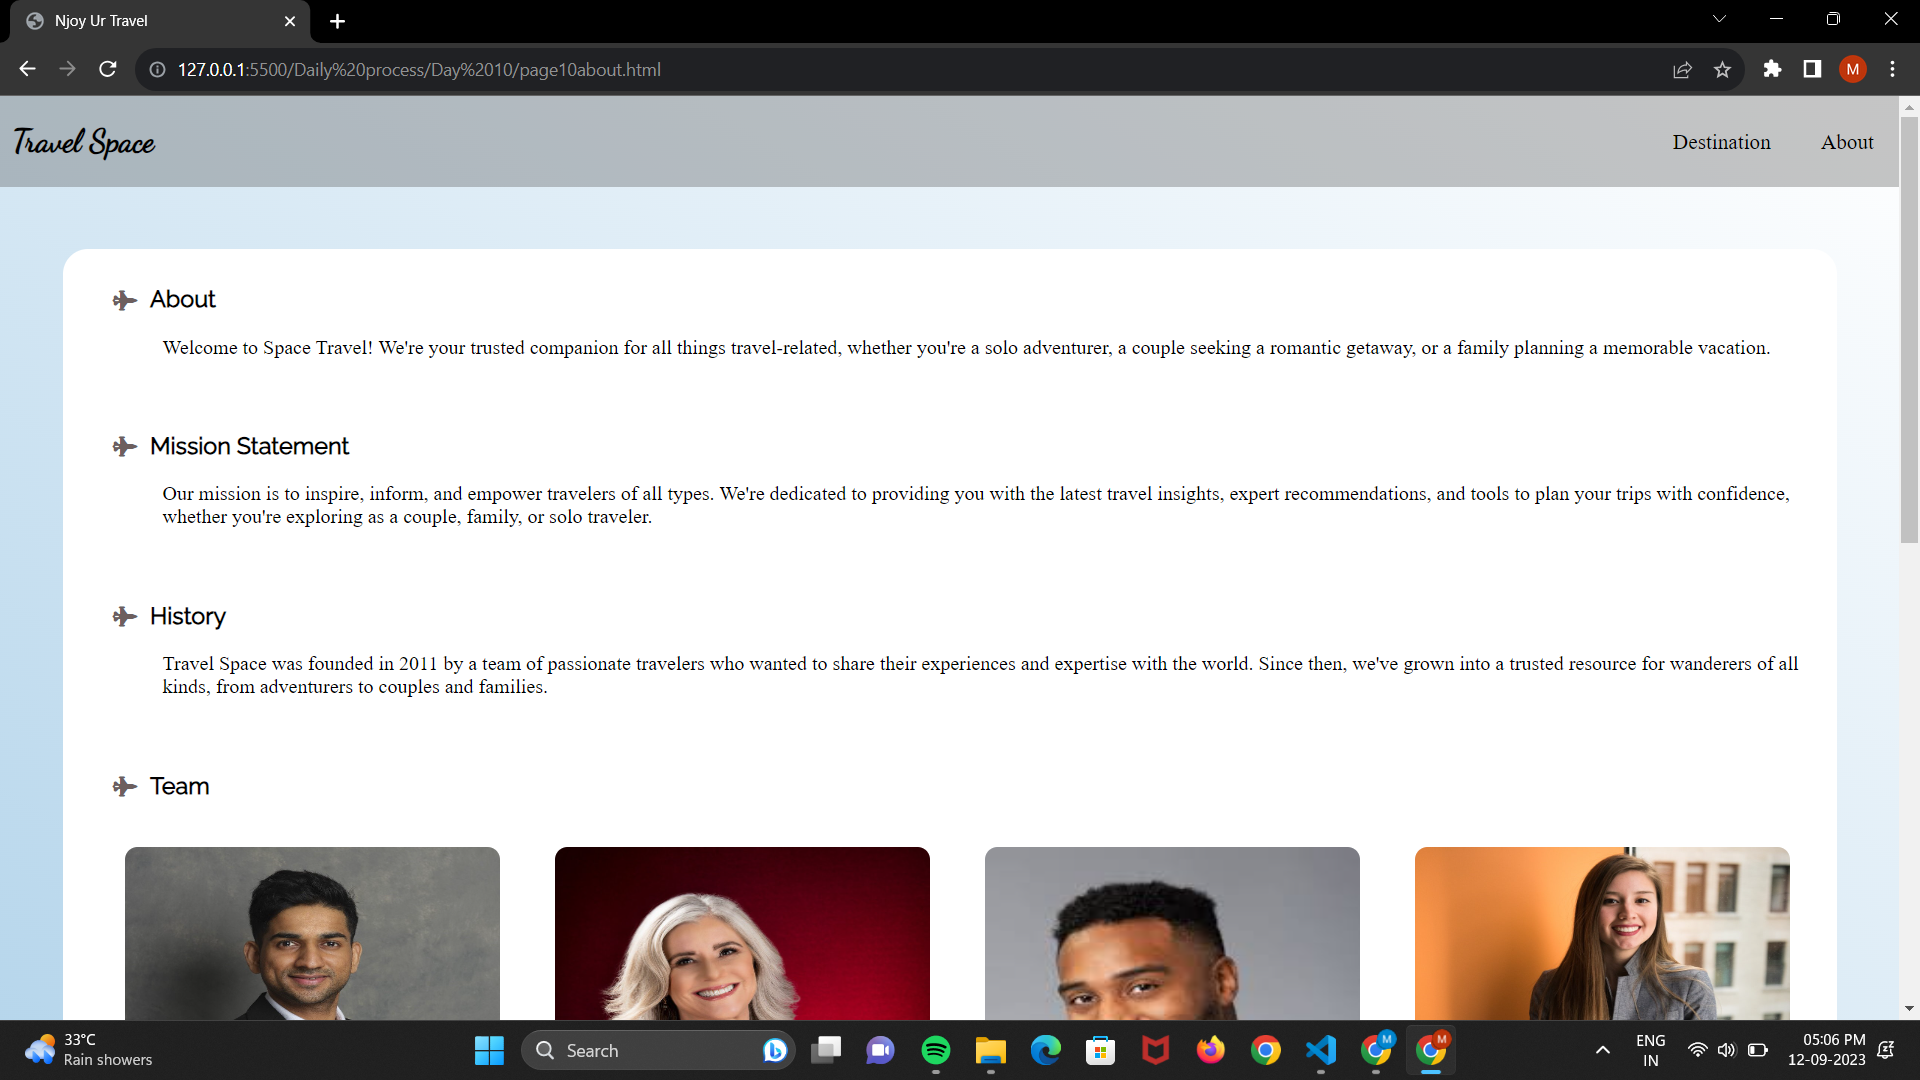Open the Chrome three-dot menu
1920x1080 pixels.
pyautogui.click(x=1892, y=69)
